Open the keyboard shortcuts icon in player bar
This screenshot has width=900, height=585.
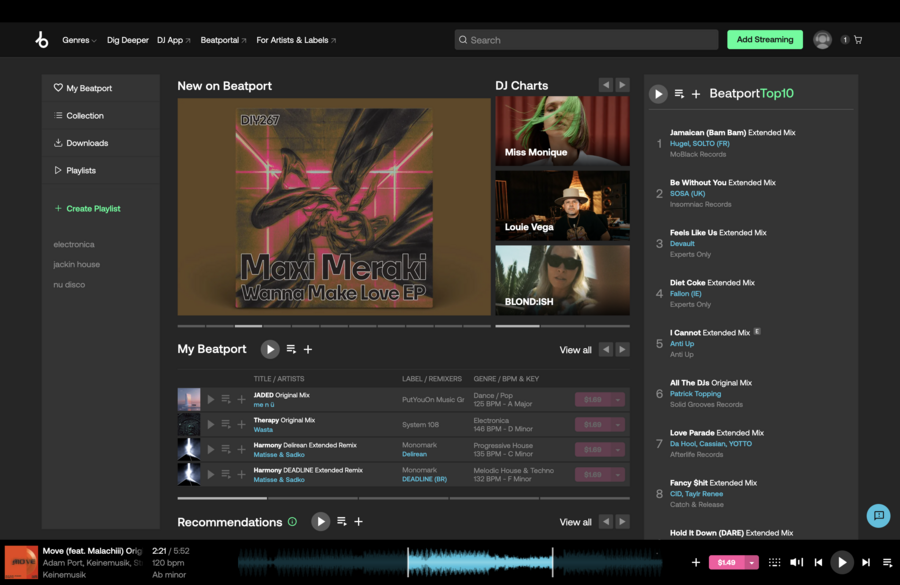click(774, 563)
